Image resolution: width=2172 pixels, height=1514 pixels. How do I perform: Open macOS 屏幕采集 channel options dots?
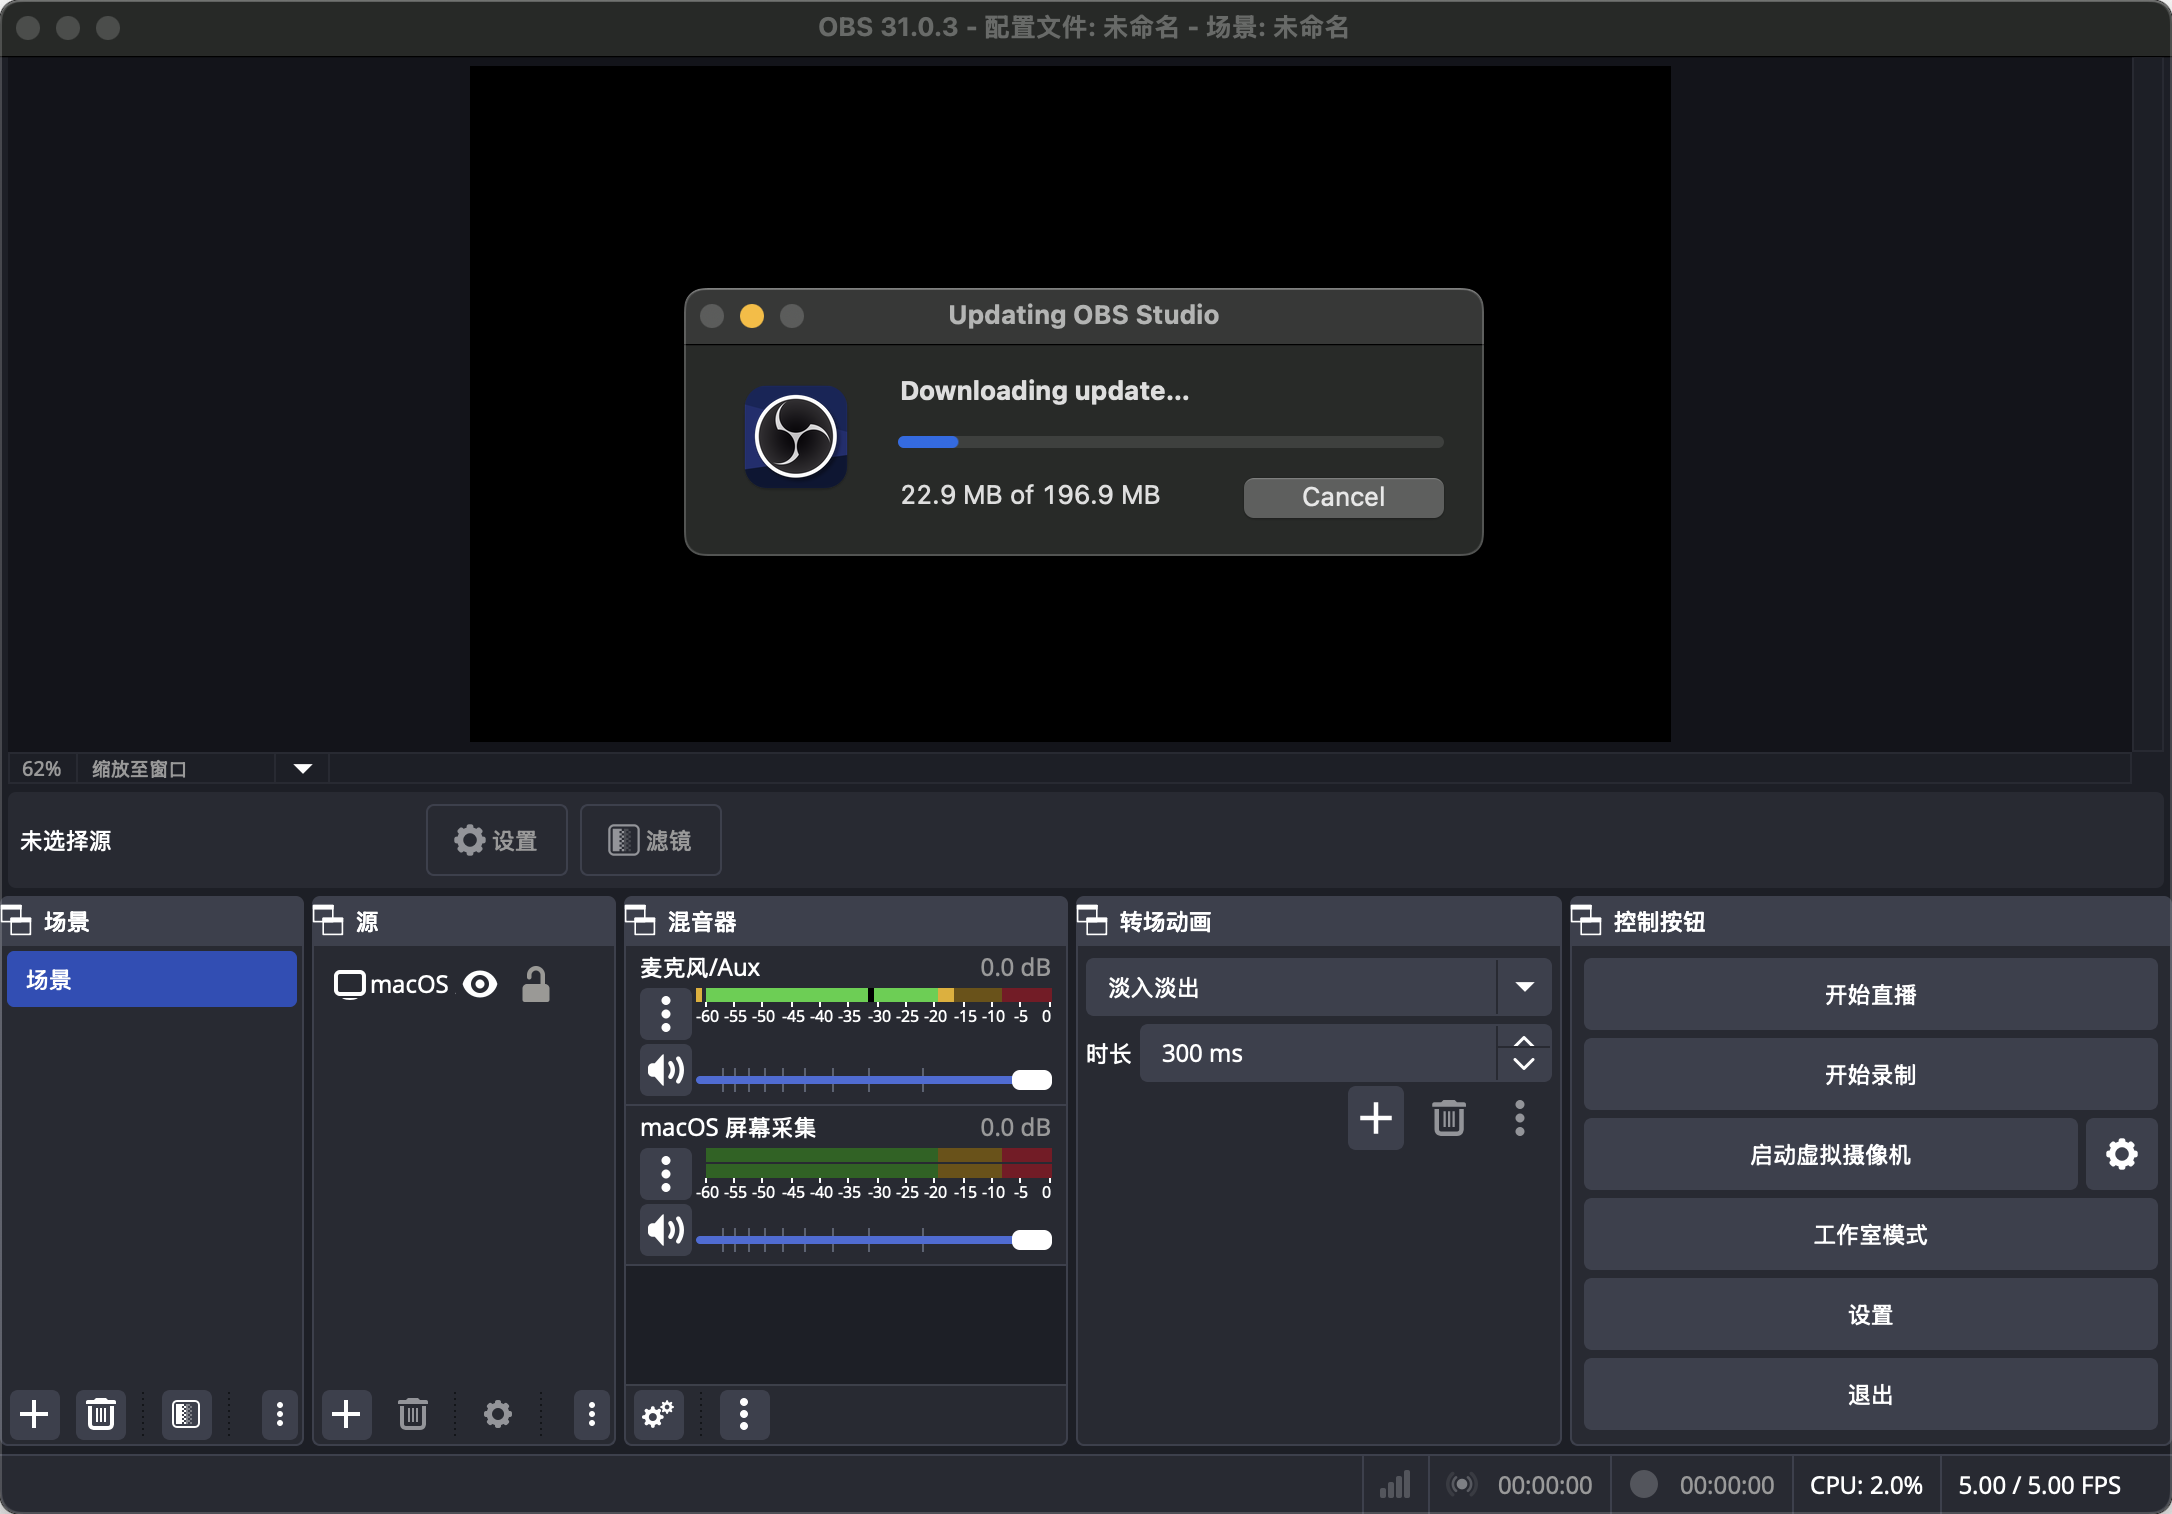click(666, 1173)
